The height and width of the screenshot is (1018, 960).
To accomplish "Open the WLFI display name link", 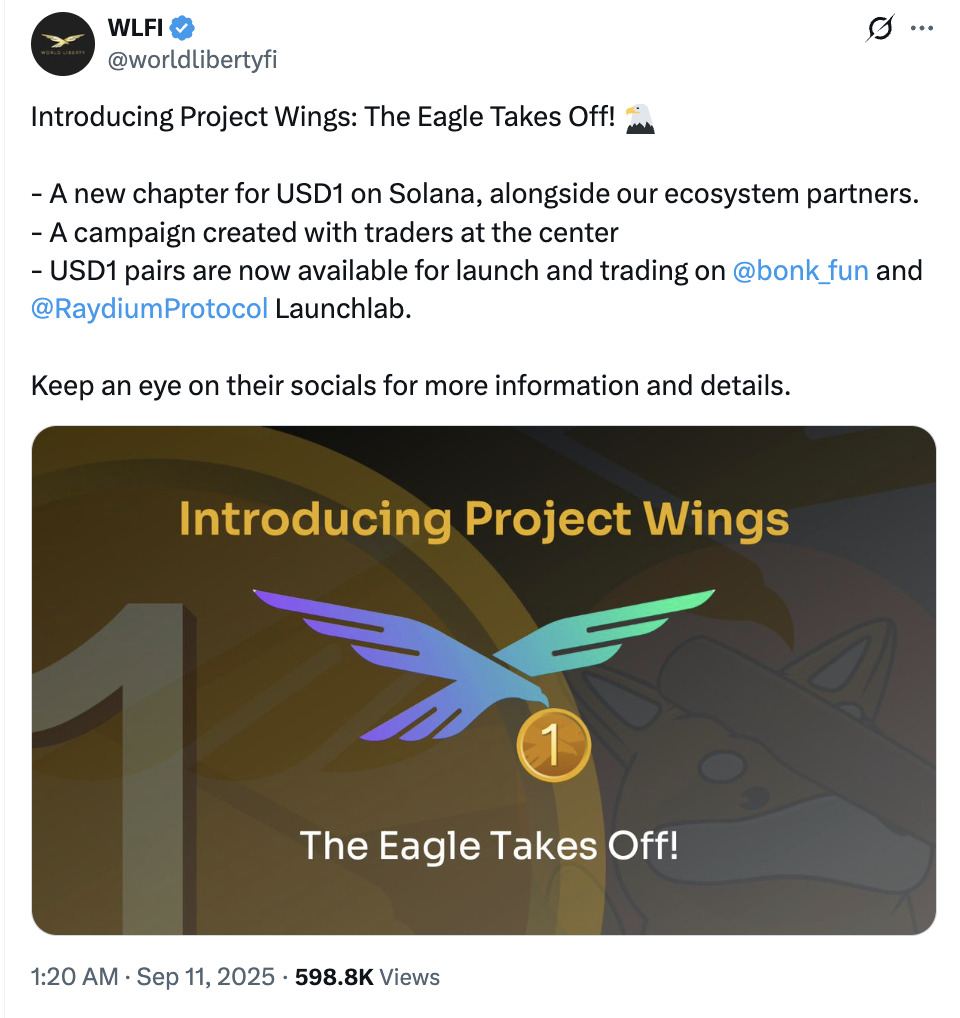I will click(135, 28).
